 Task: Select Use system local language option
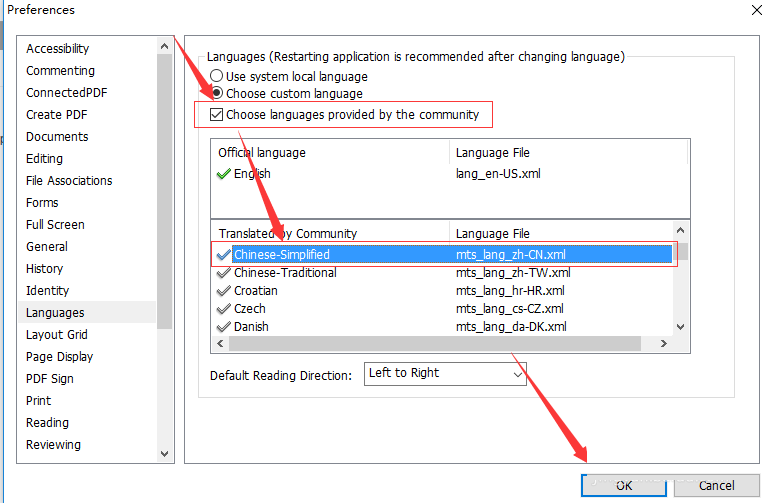(x=216, y=77)
